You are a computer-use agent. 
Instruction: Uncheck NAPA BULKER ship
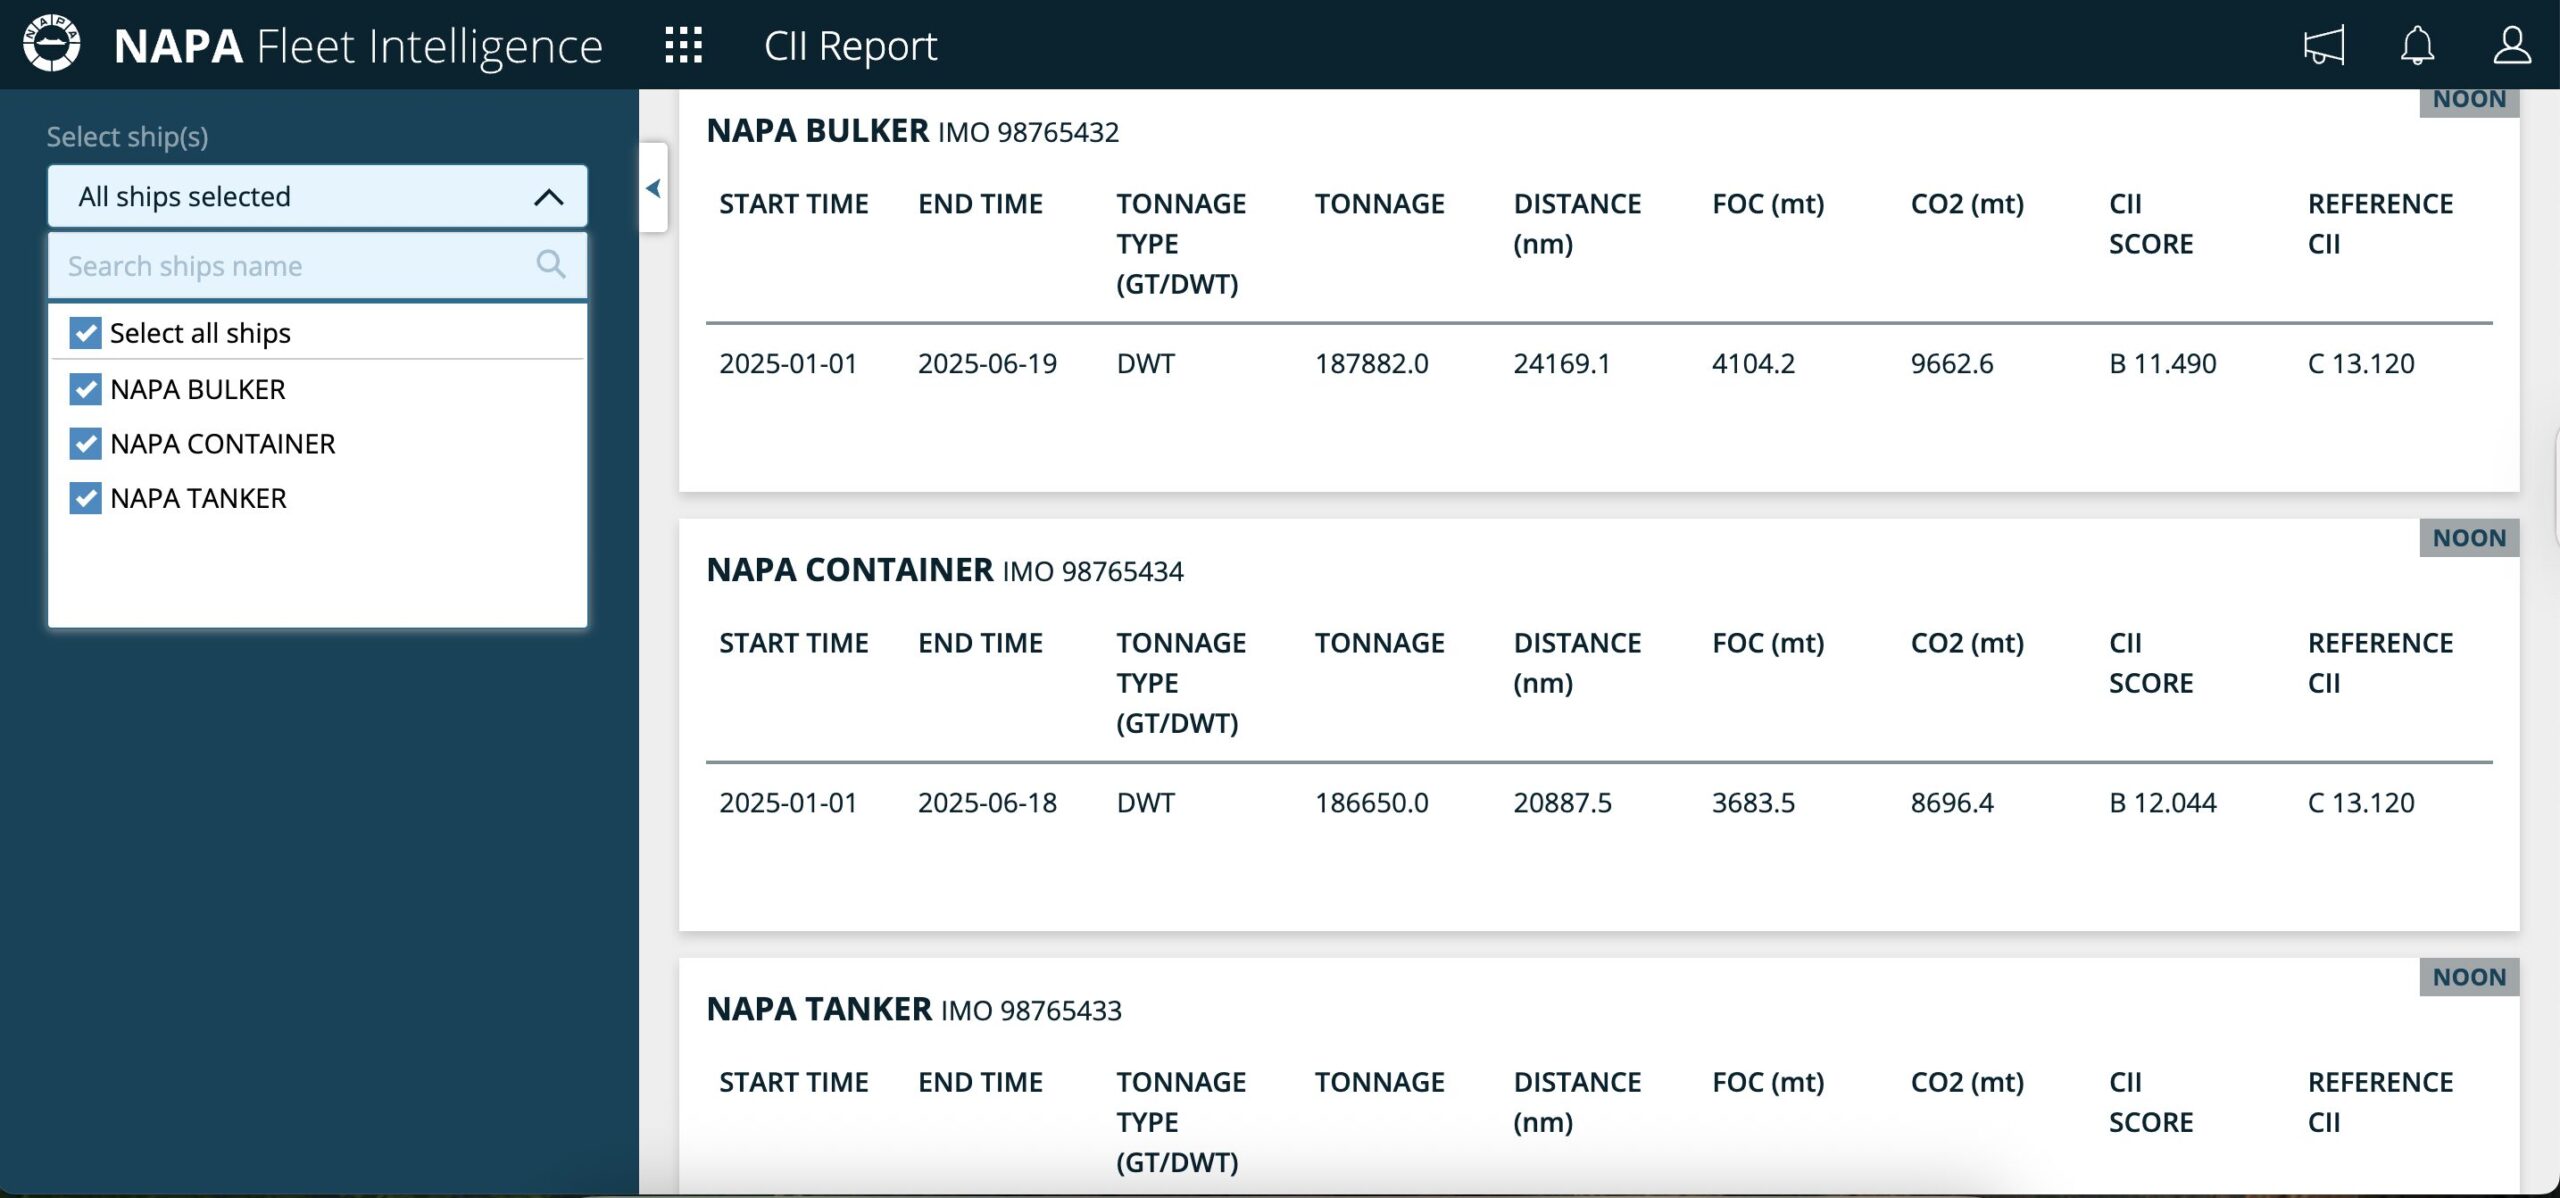coord(86,389)
